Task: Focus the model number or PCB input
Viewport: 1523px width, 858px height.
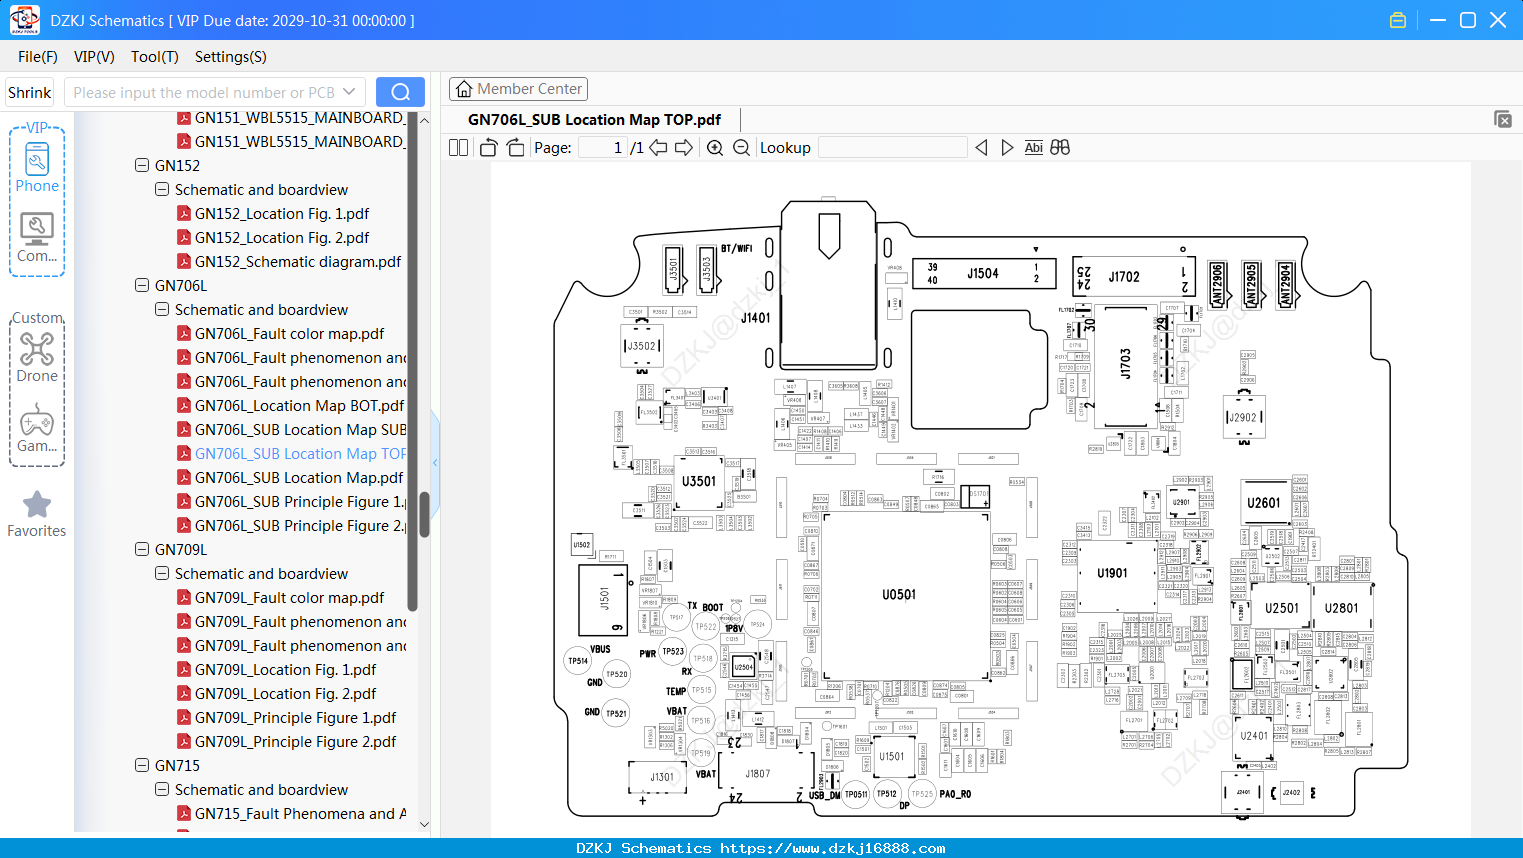Action: click(204, 92)
